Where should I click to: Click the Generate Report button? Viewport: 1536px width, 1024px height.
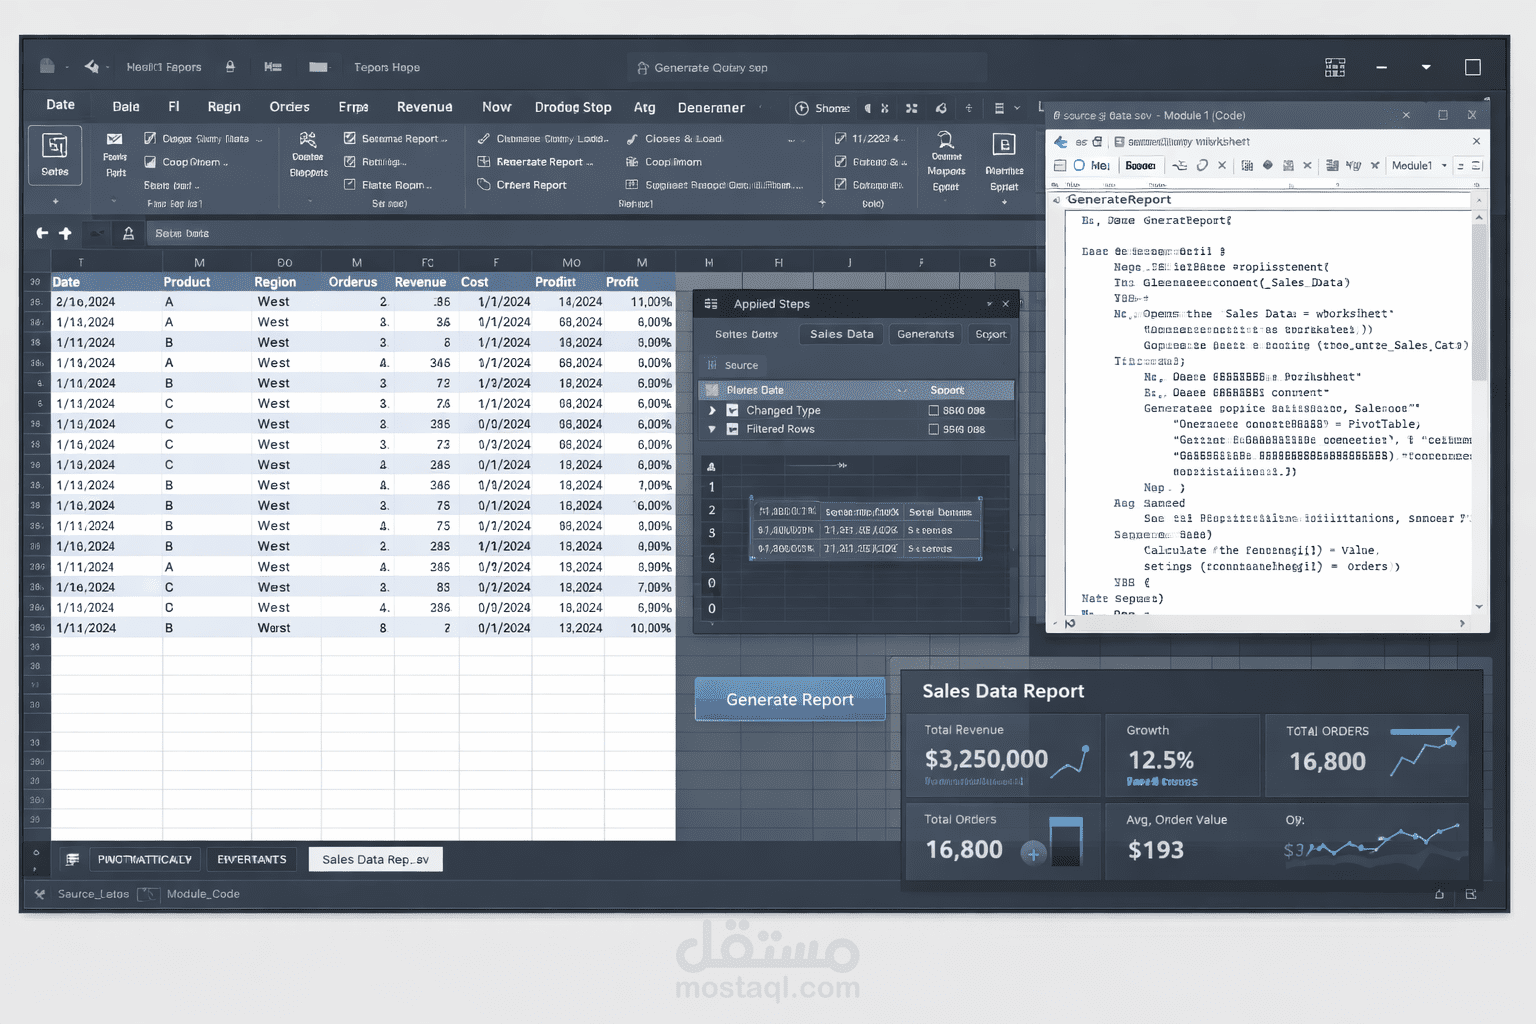pos(789,699)
